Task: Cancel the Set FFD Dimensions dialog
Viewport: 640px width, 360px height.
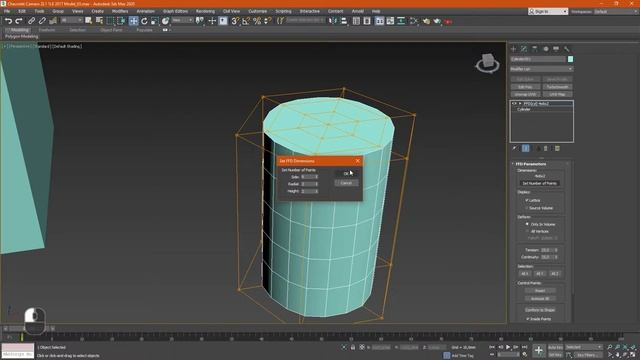Action: tap(346, 183)
